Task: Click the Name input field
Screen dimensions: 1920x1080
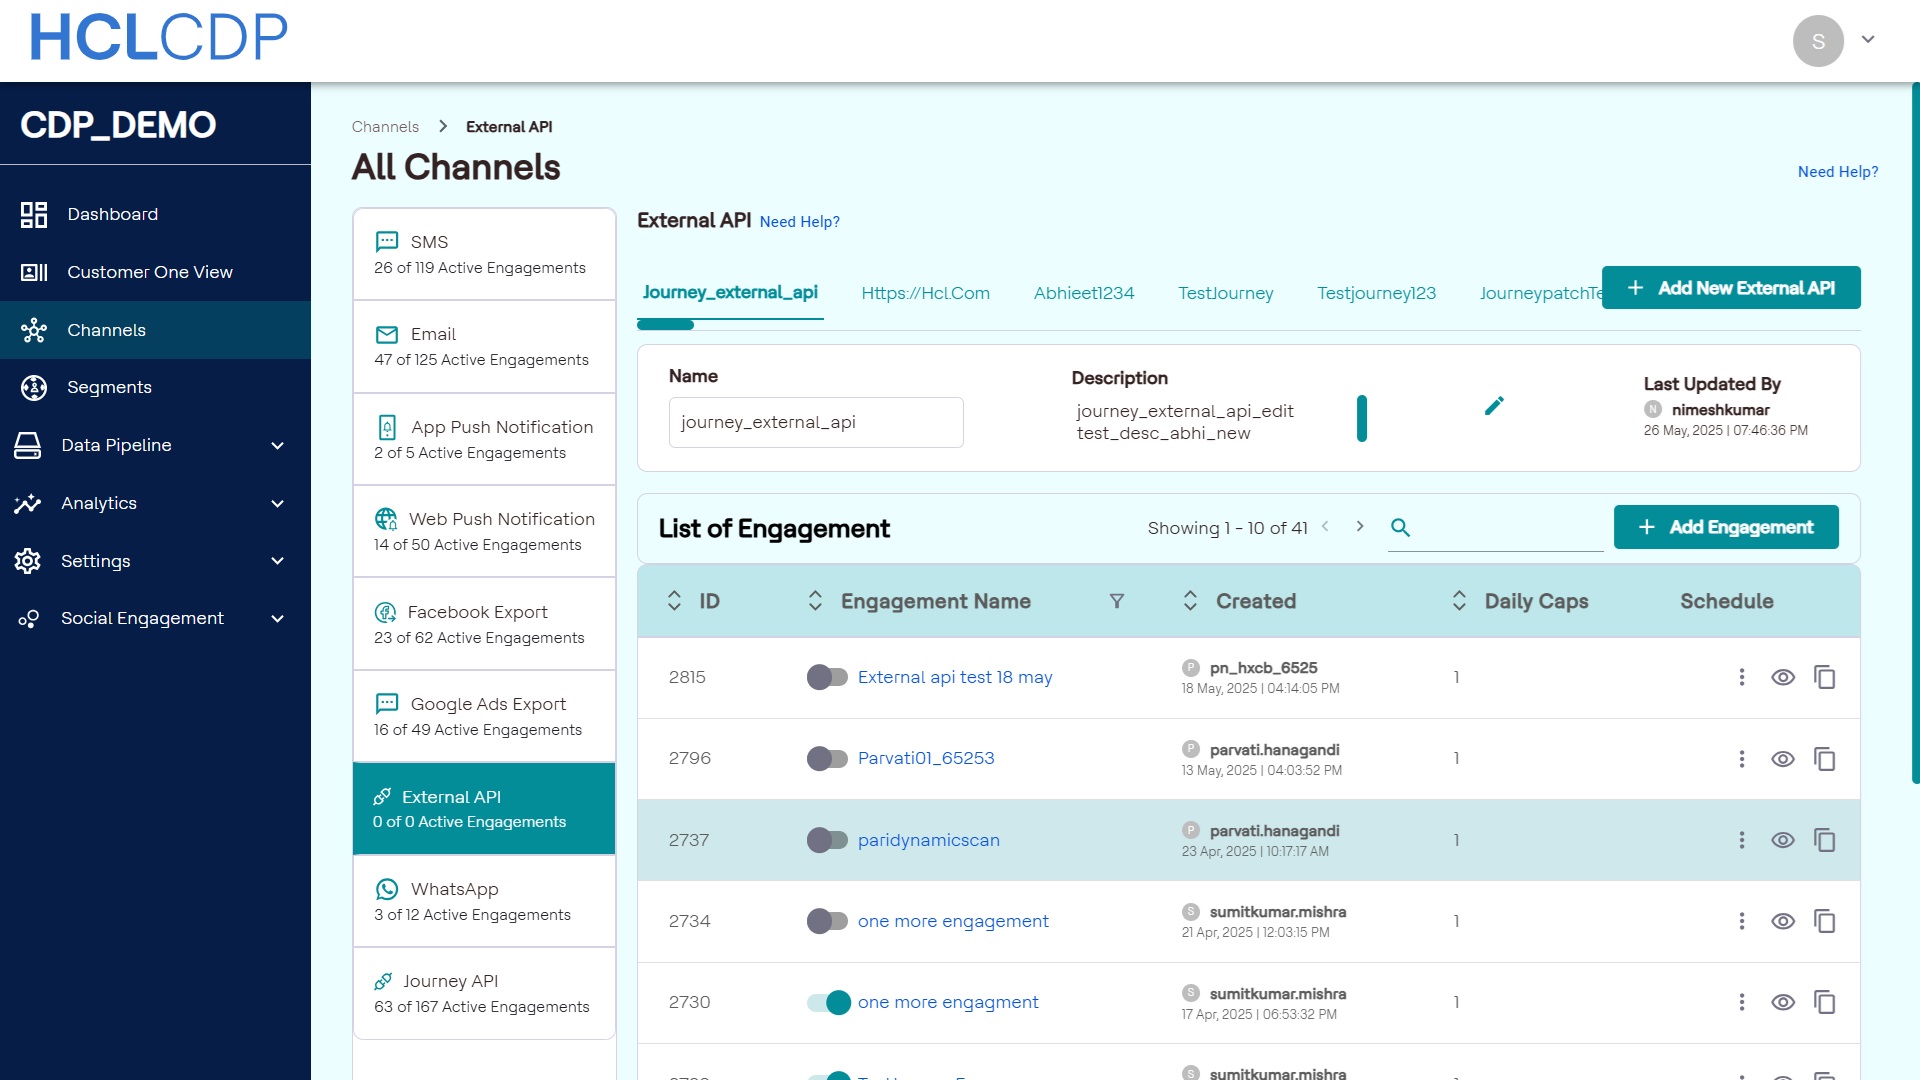Action: coord(815,422)
